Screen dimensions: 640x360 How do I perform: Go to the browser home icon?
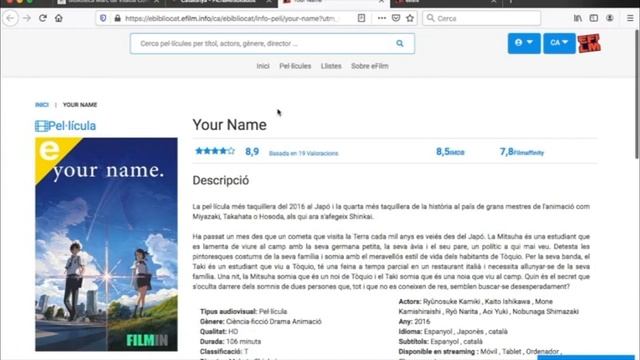click(x=59, y=18)
